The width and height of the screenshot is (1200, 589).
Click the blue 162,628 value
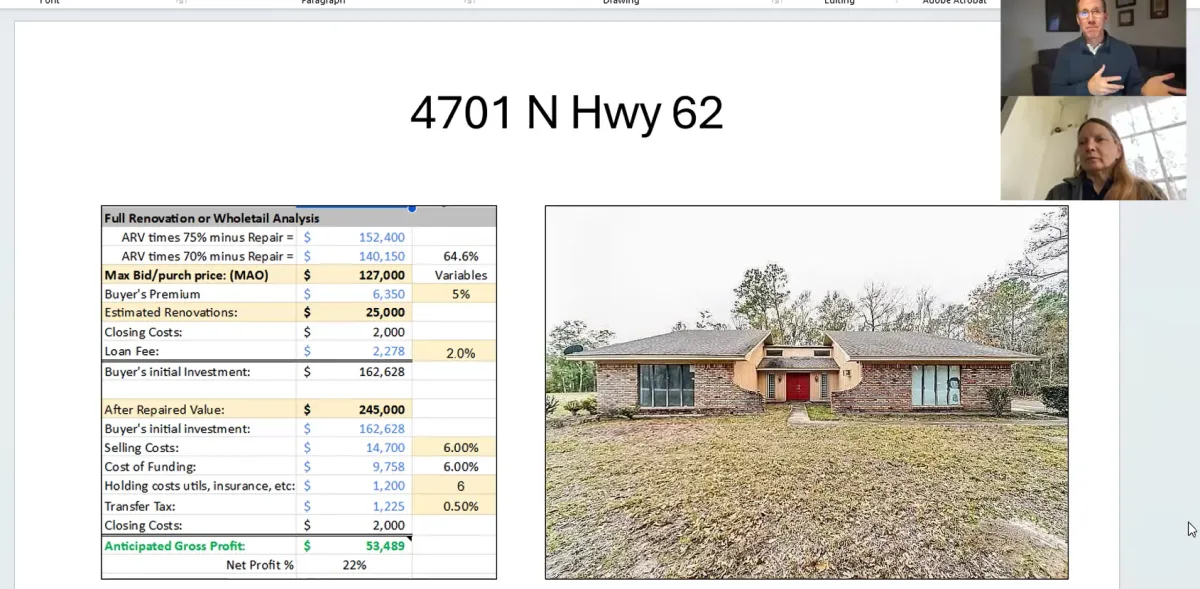382,428
